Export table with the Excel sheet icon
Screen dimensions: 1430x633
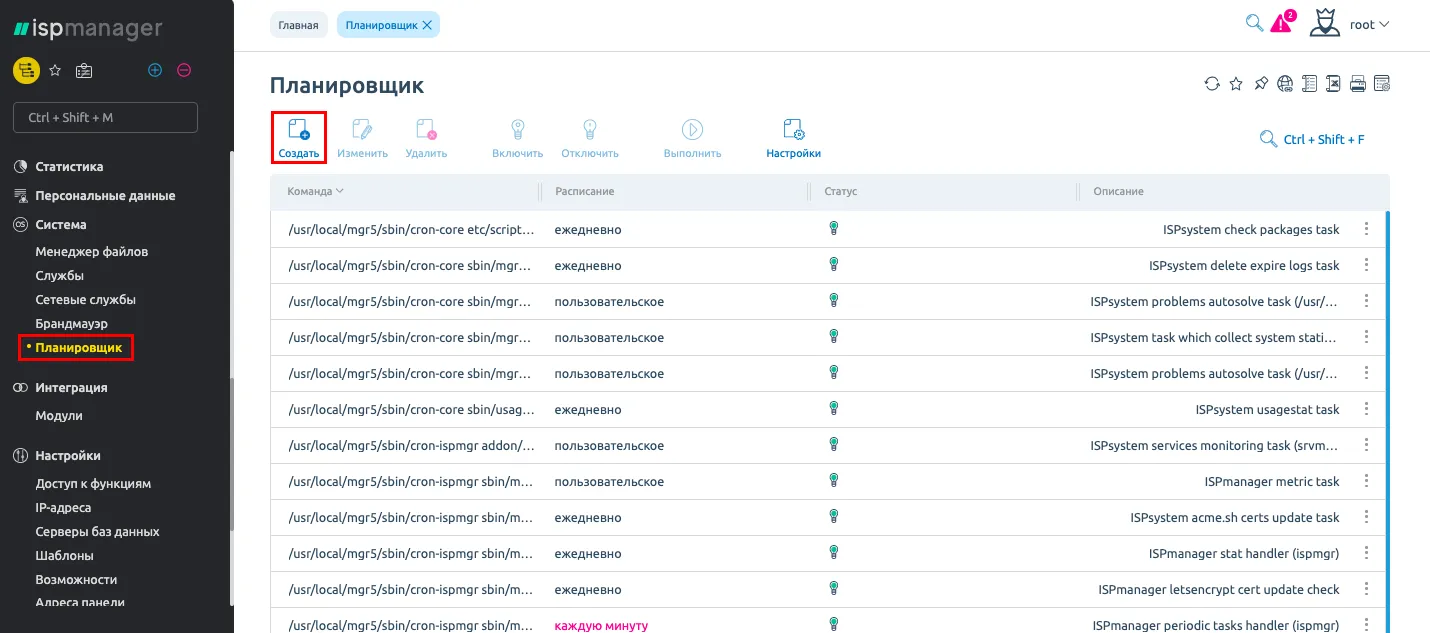click(x=1333, y=84)
